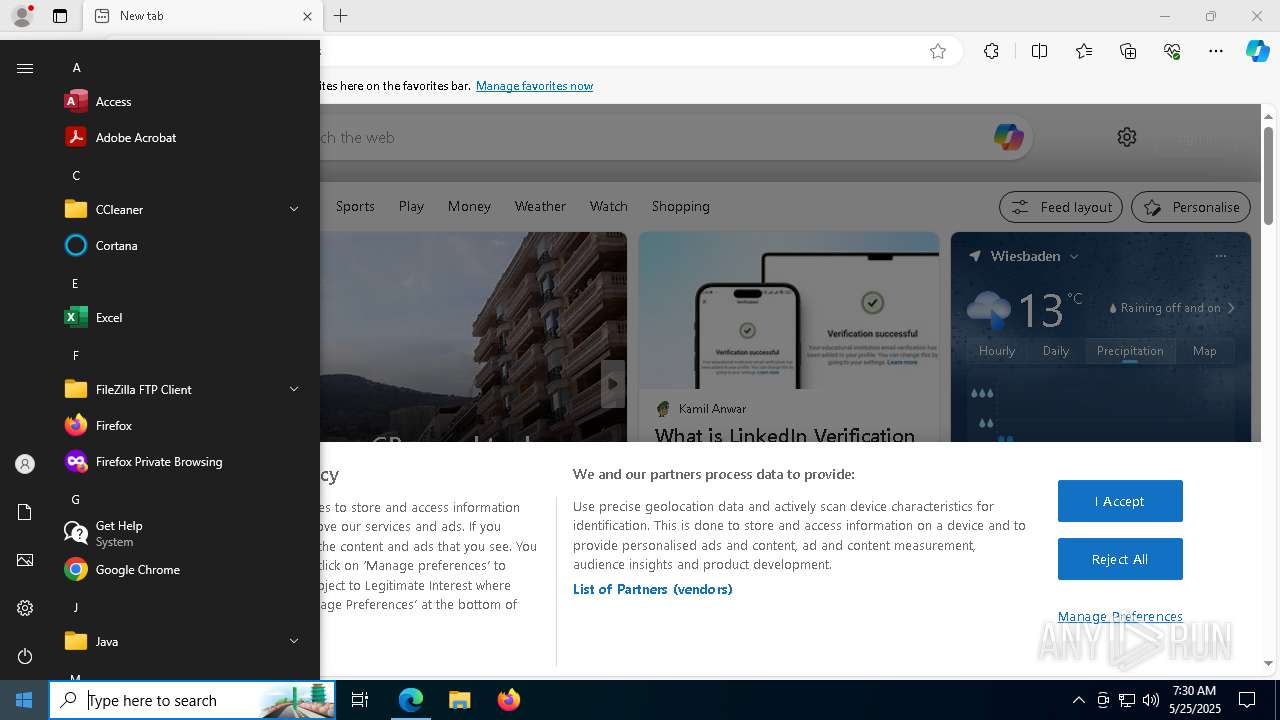Select the Watch feed tab
Viewport: 1280px width, 720px height.
608,206
